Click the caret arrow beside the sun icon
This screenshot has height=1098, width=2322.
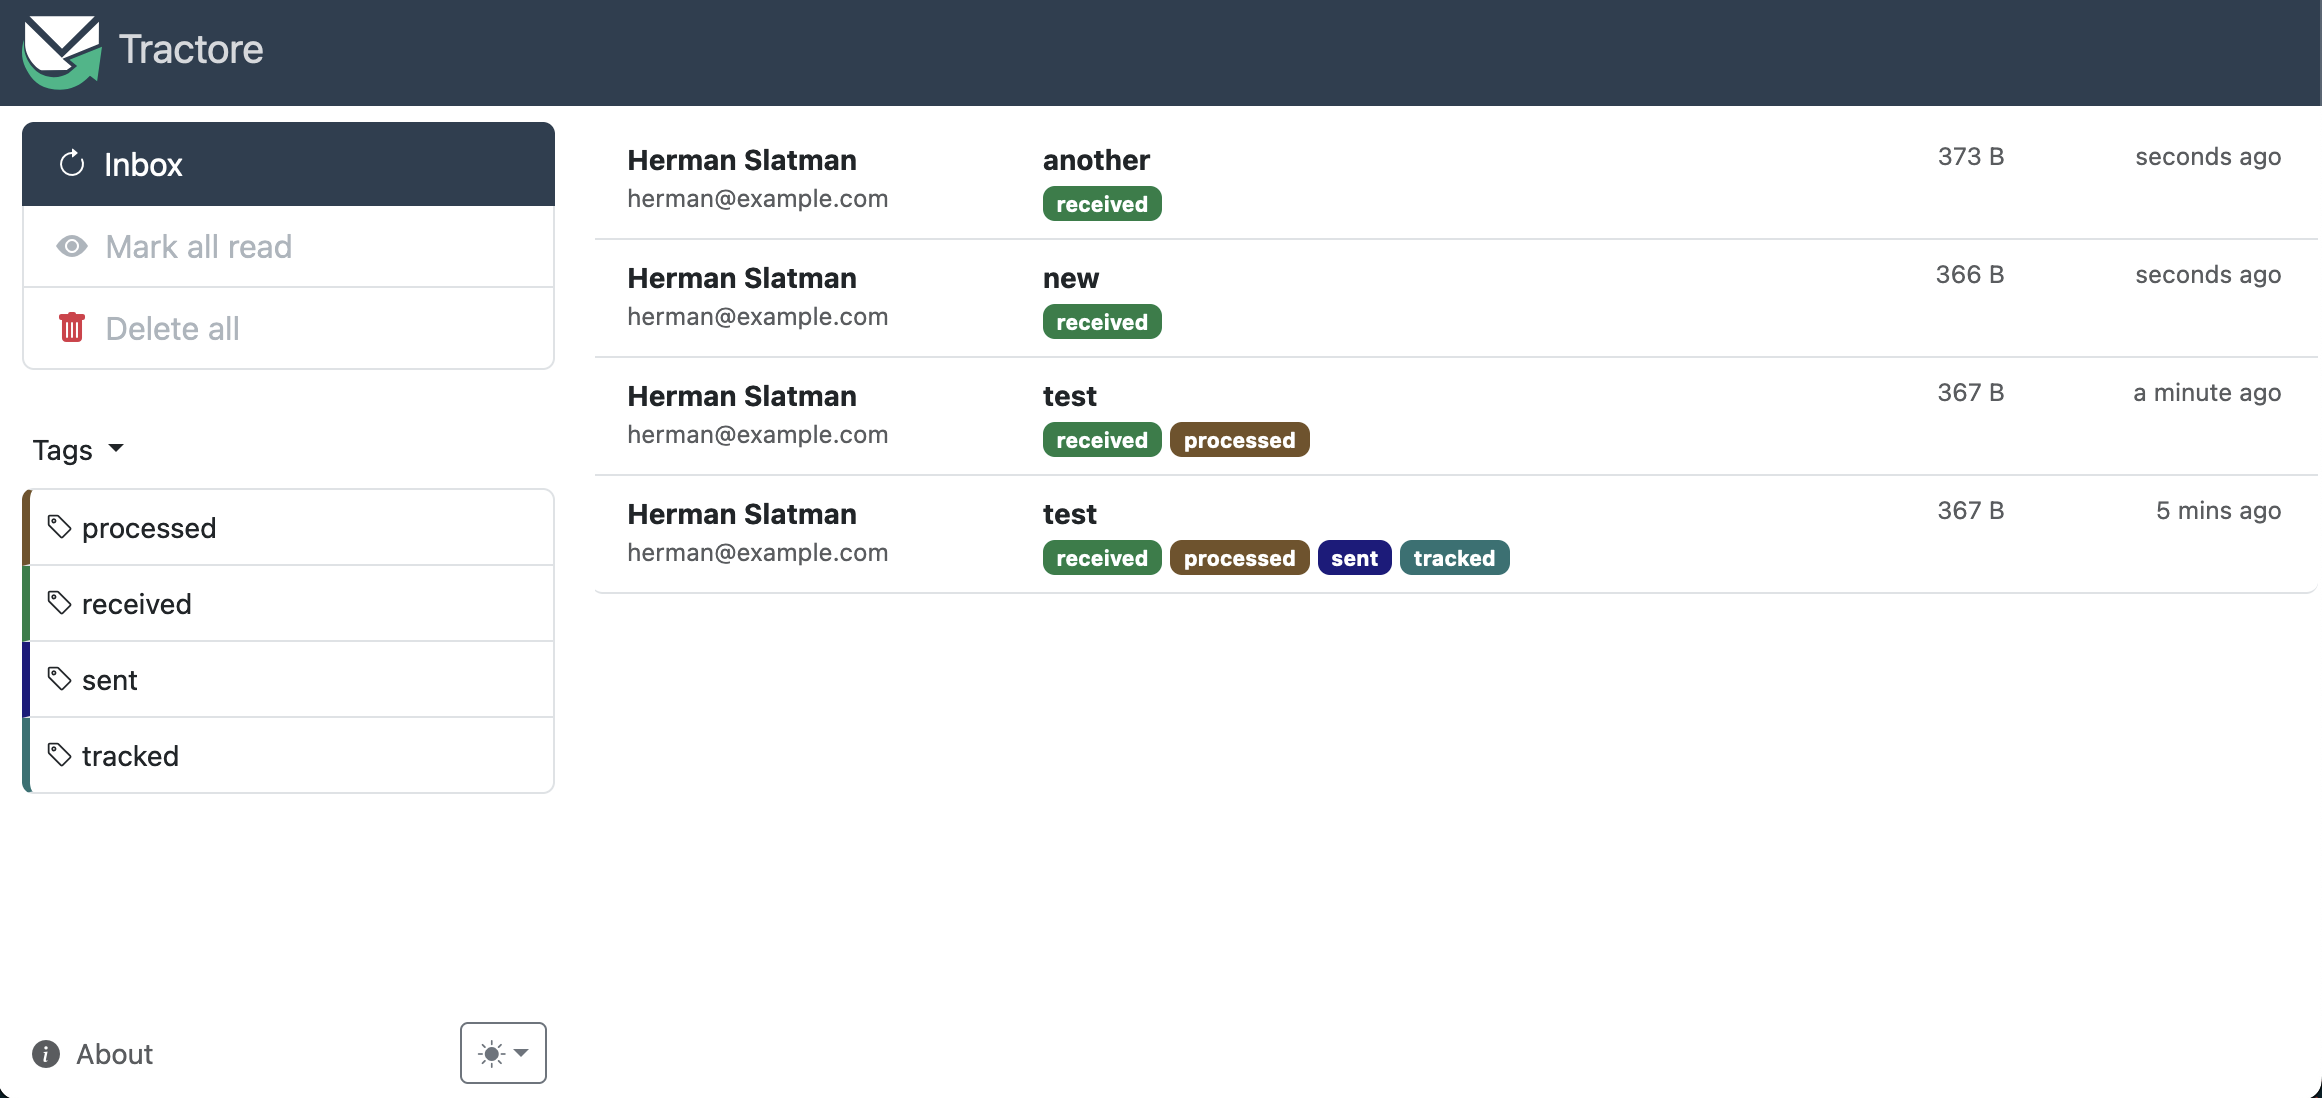click(521, 1053)
